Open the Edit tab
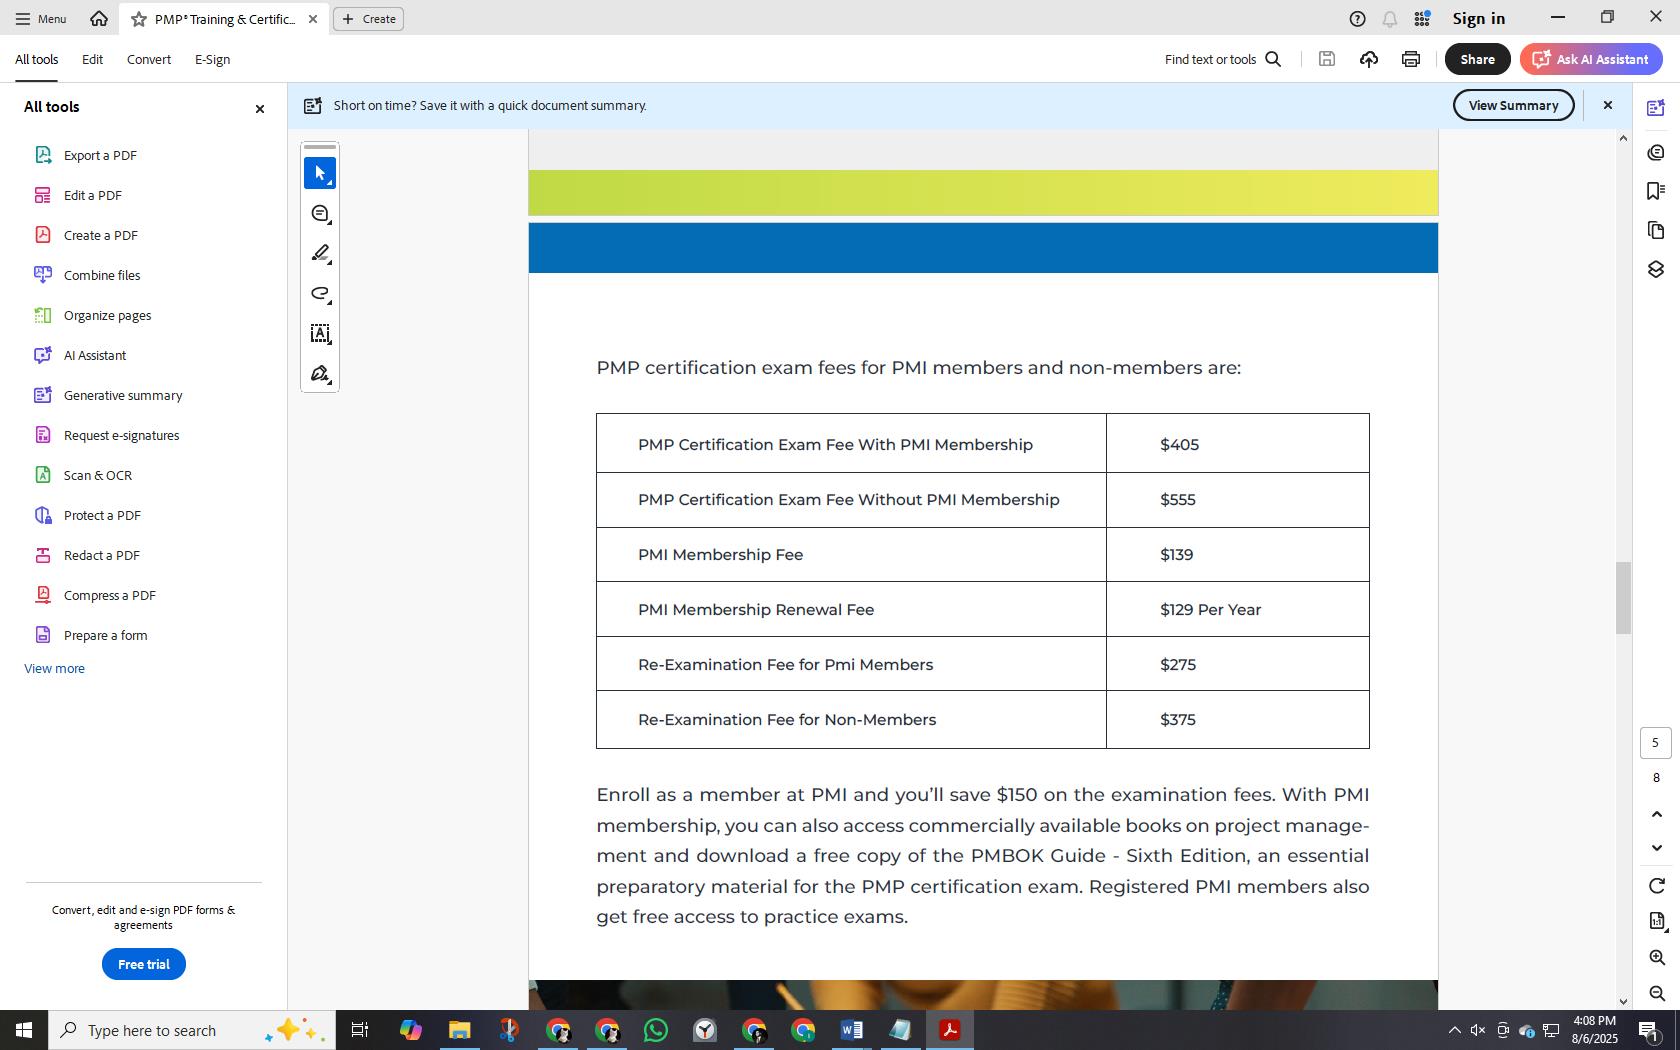The image size is (1680, 1050). click(x=92, y=60)
